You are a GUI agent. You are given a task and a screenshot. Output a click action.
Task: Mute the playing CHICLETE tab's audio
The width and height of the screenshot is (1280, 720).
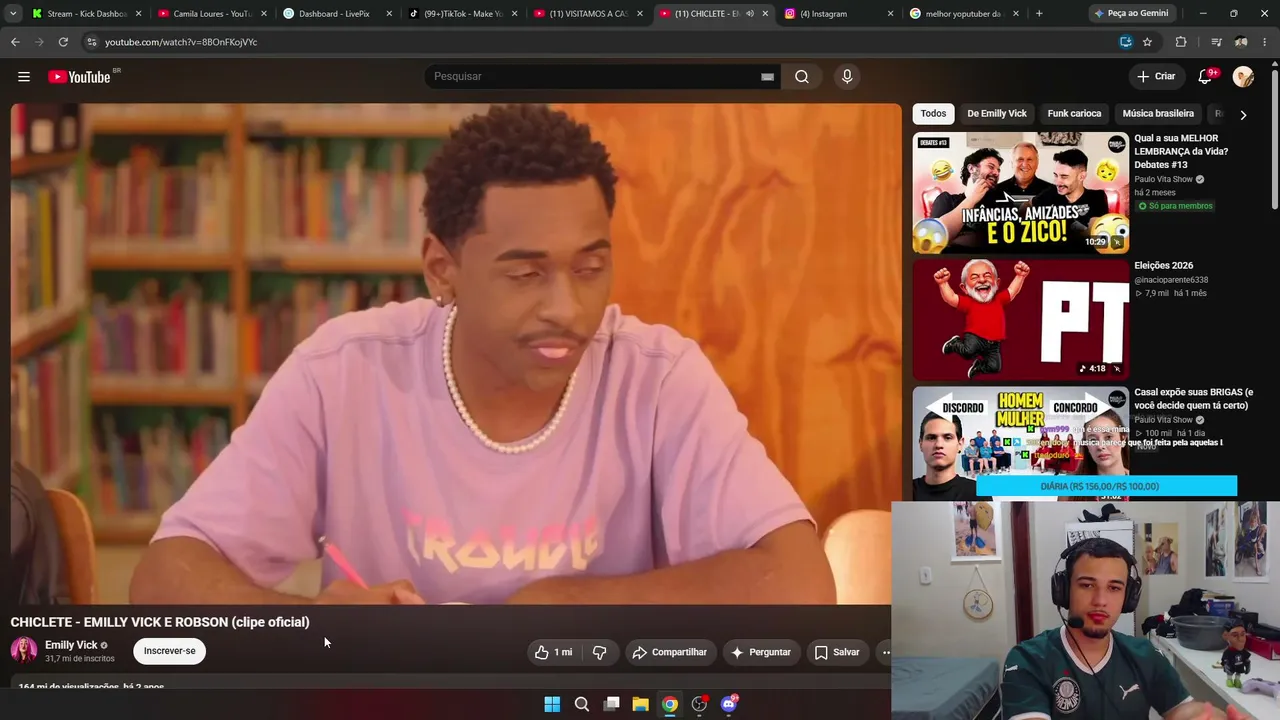tap(749, 14)
